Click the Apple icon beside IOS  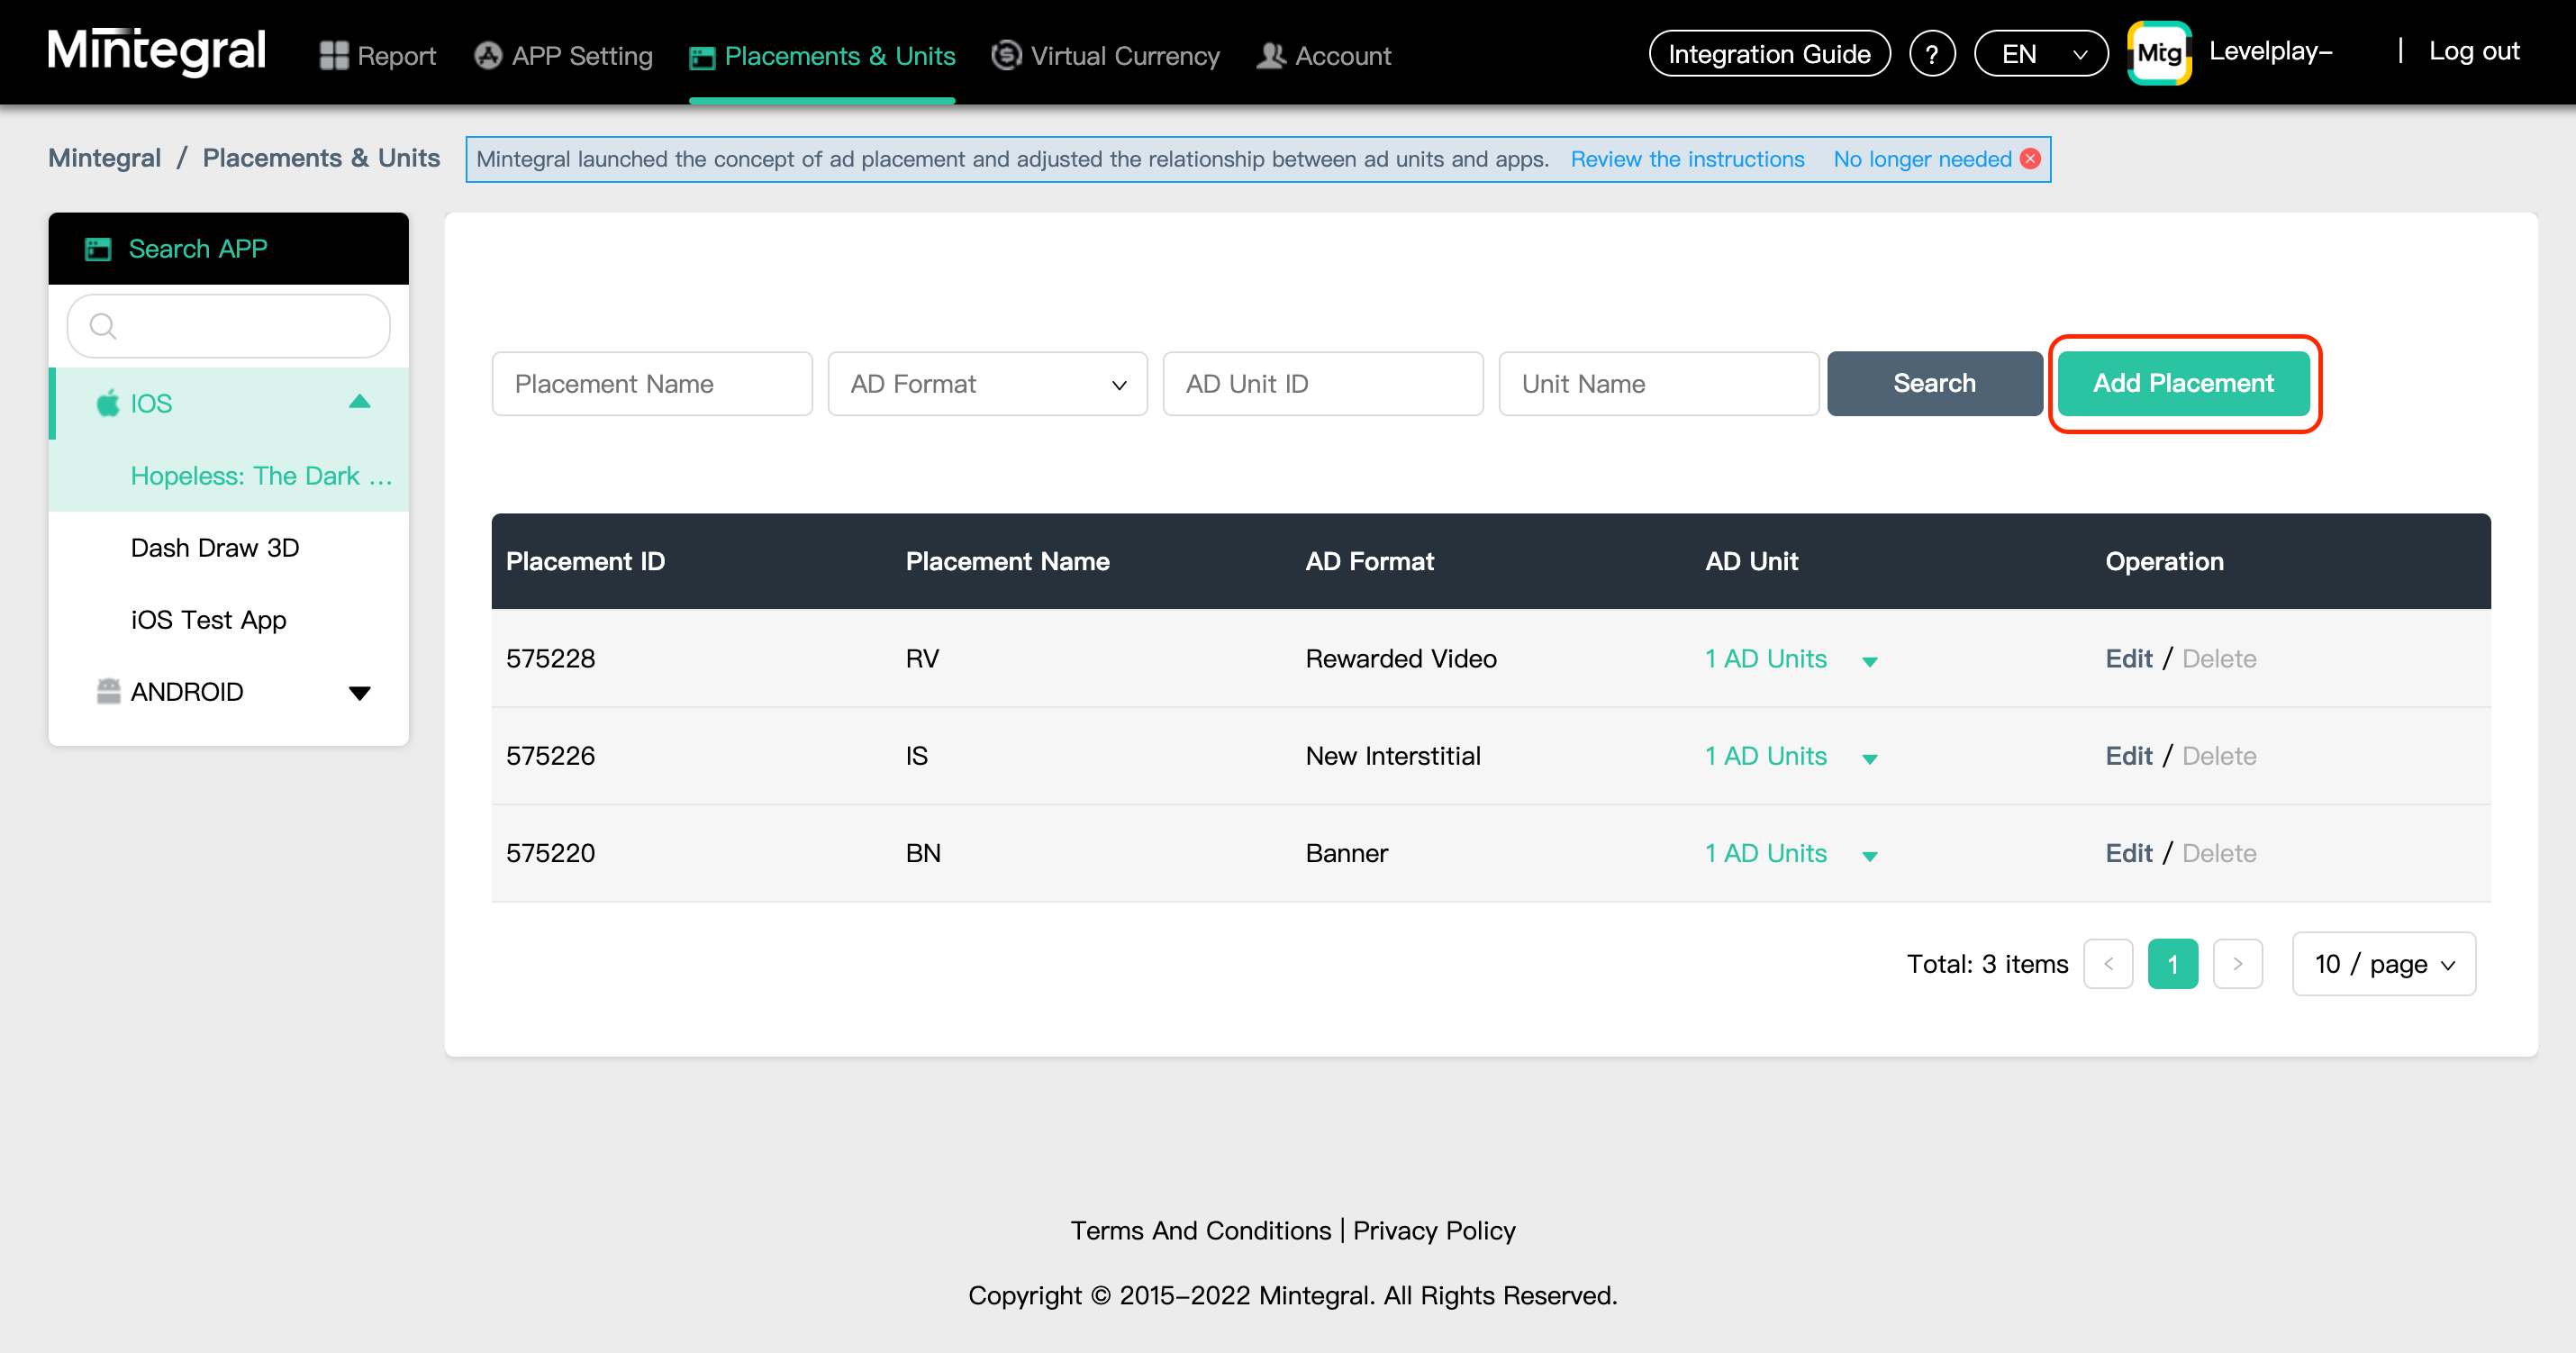coord(108,403)
